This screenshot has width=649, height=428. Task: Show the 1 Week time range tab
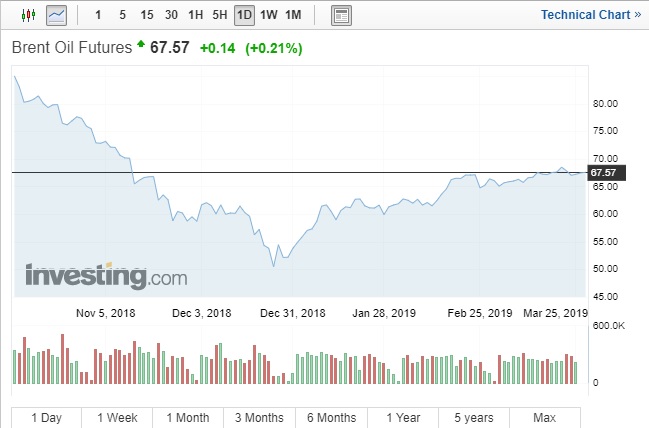(118, 417)
